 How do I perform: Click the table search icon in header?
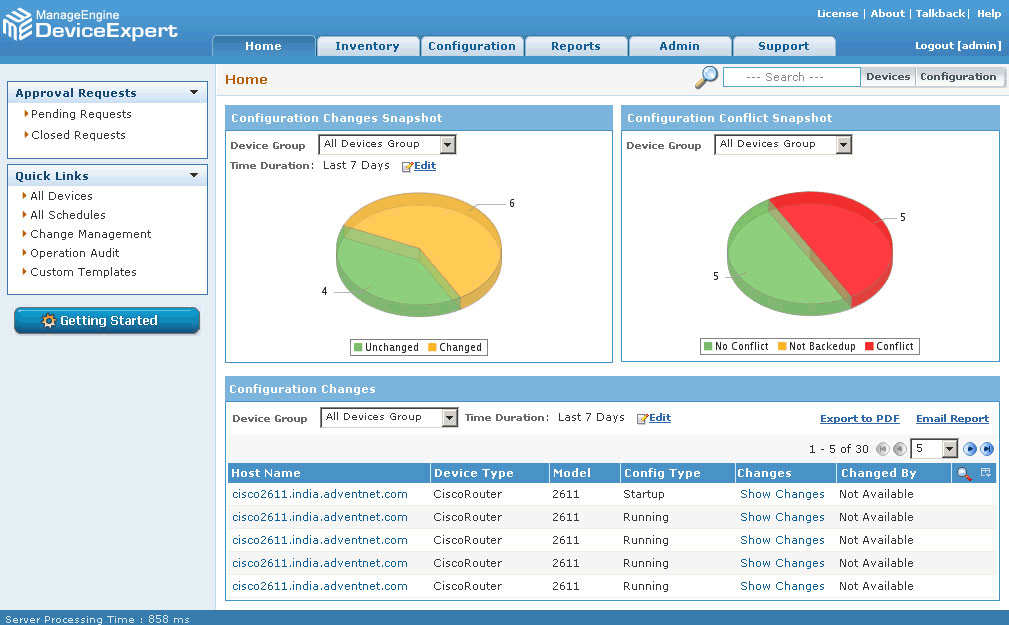964,473
